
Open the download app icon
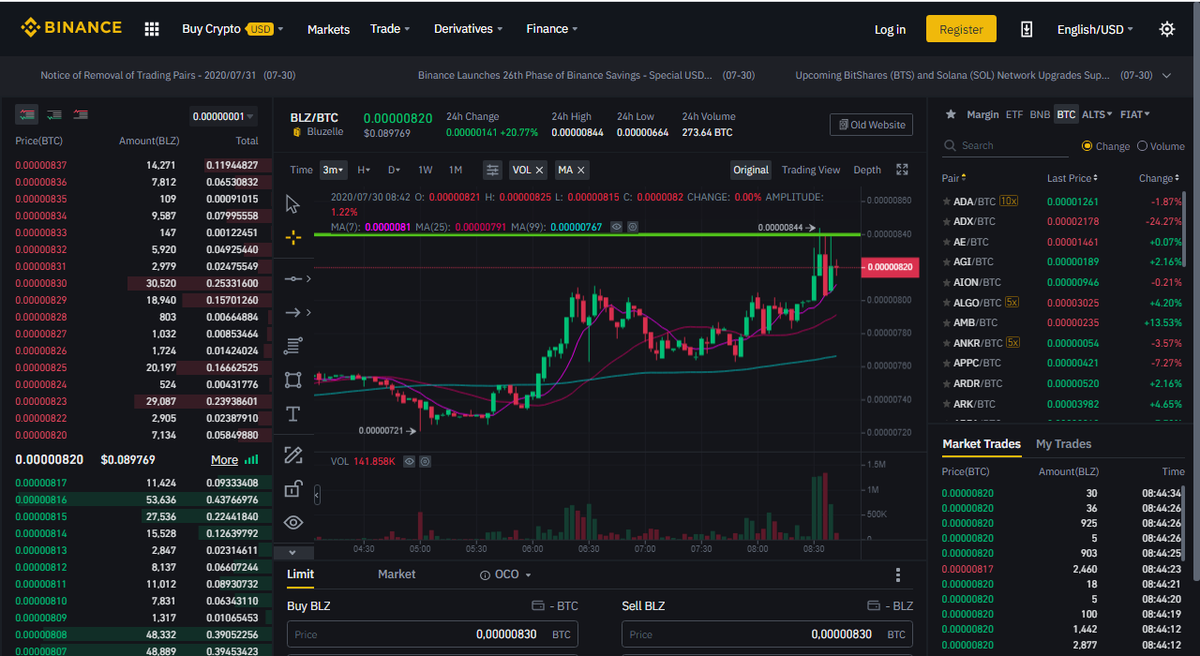coord(1026,29)
